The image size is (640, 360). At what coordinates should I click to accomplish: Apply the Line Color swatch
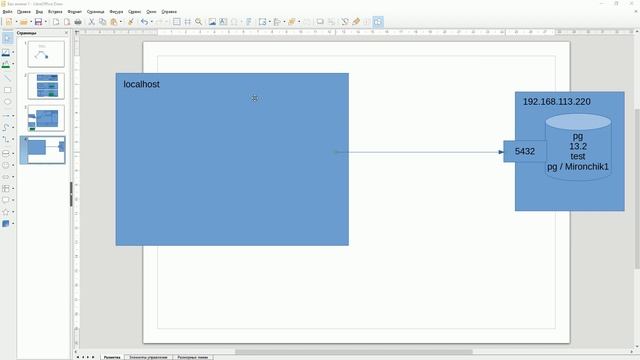[x=6, y=53]
